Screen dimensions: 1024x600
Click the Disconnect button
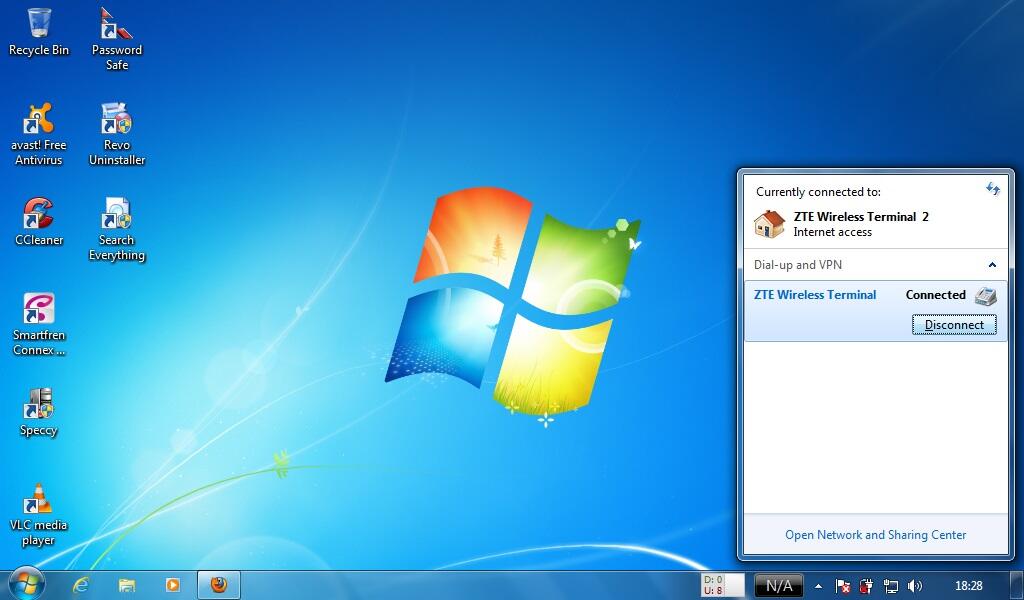pyautogui.click(x=954, y=324)
